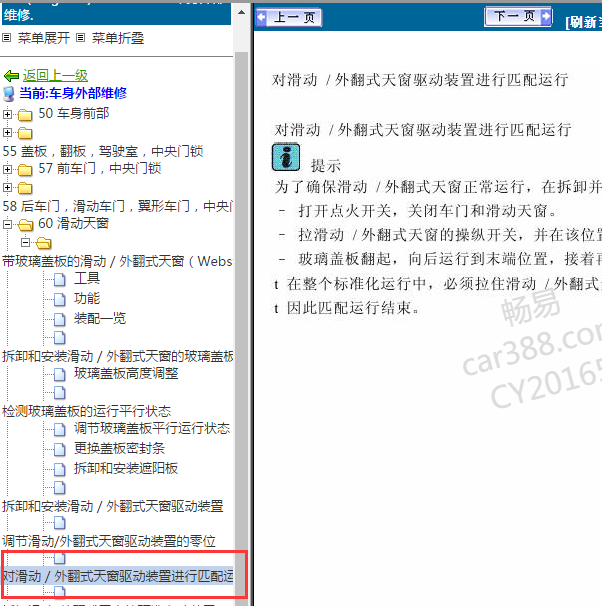The image size is (602, 606).
Task: Click page icon beside 更换盖板密封条
Action: (x=60, y=449)
